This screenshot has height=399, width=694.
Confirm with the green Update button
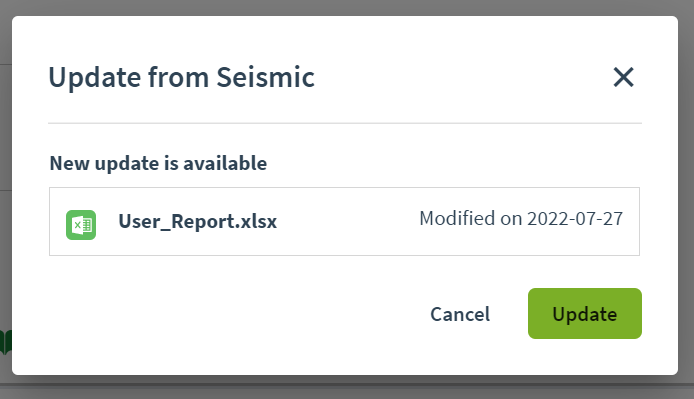(585, 314)
